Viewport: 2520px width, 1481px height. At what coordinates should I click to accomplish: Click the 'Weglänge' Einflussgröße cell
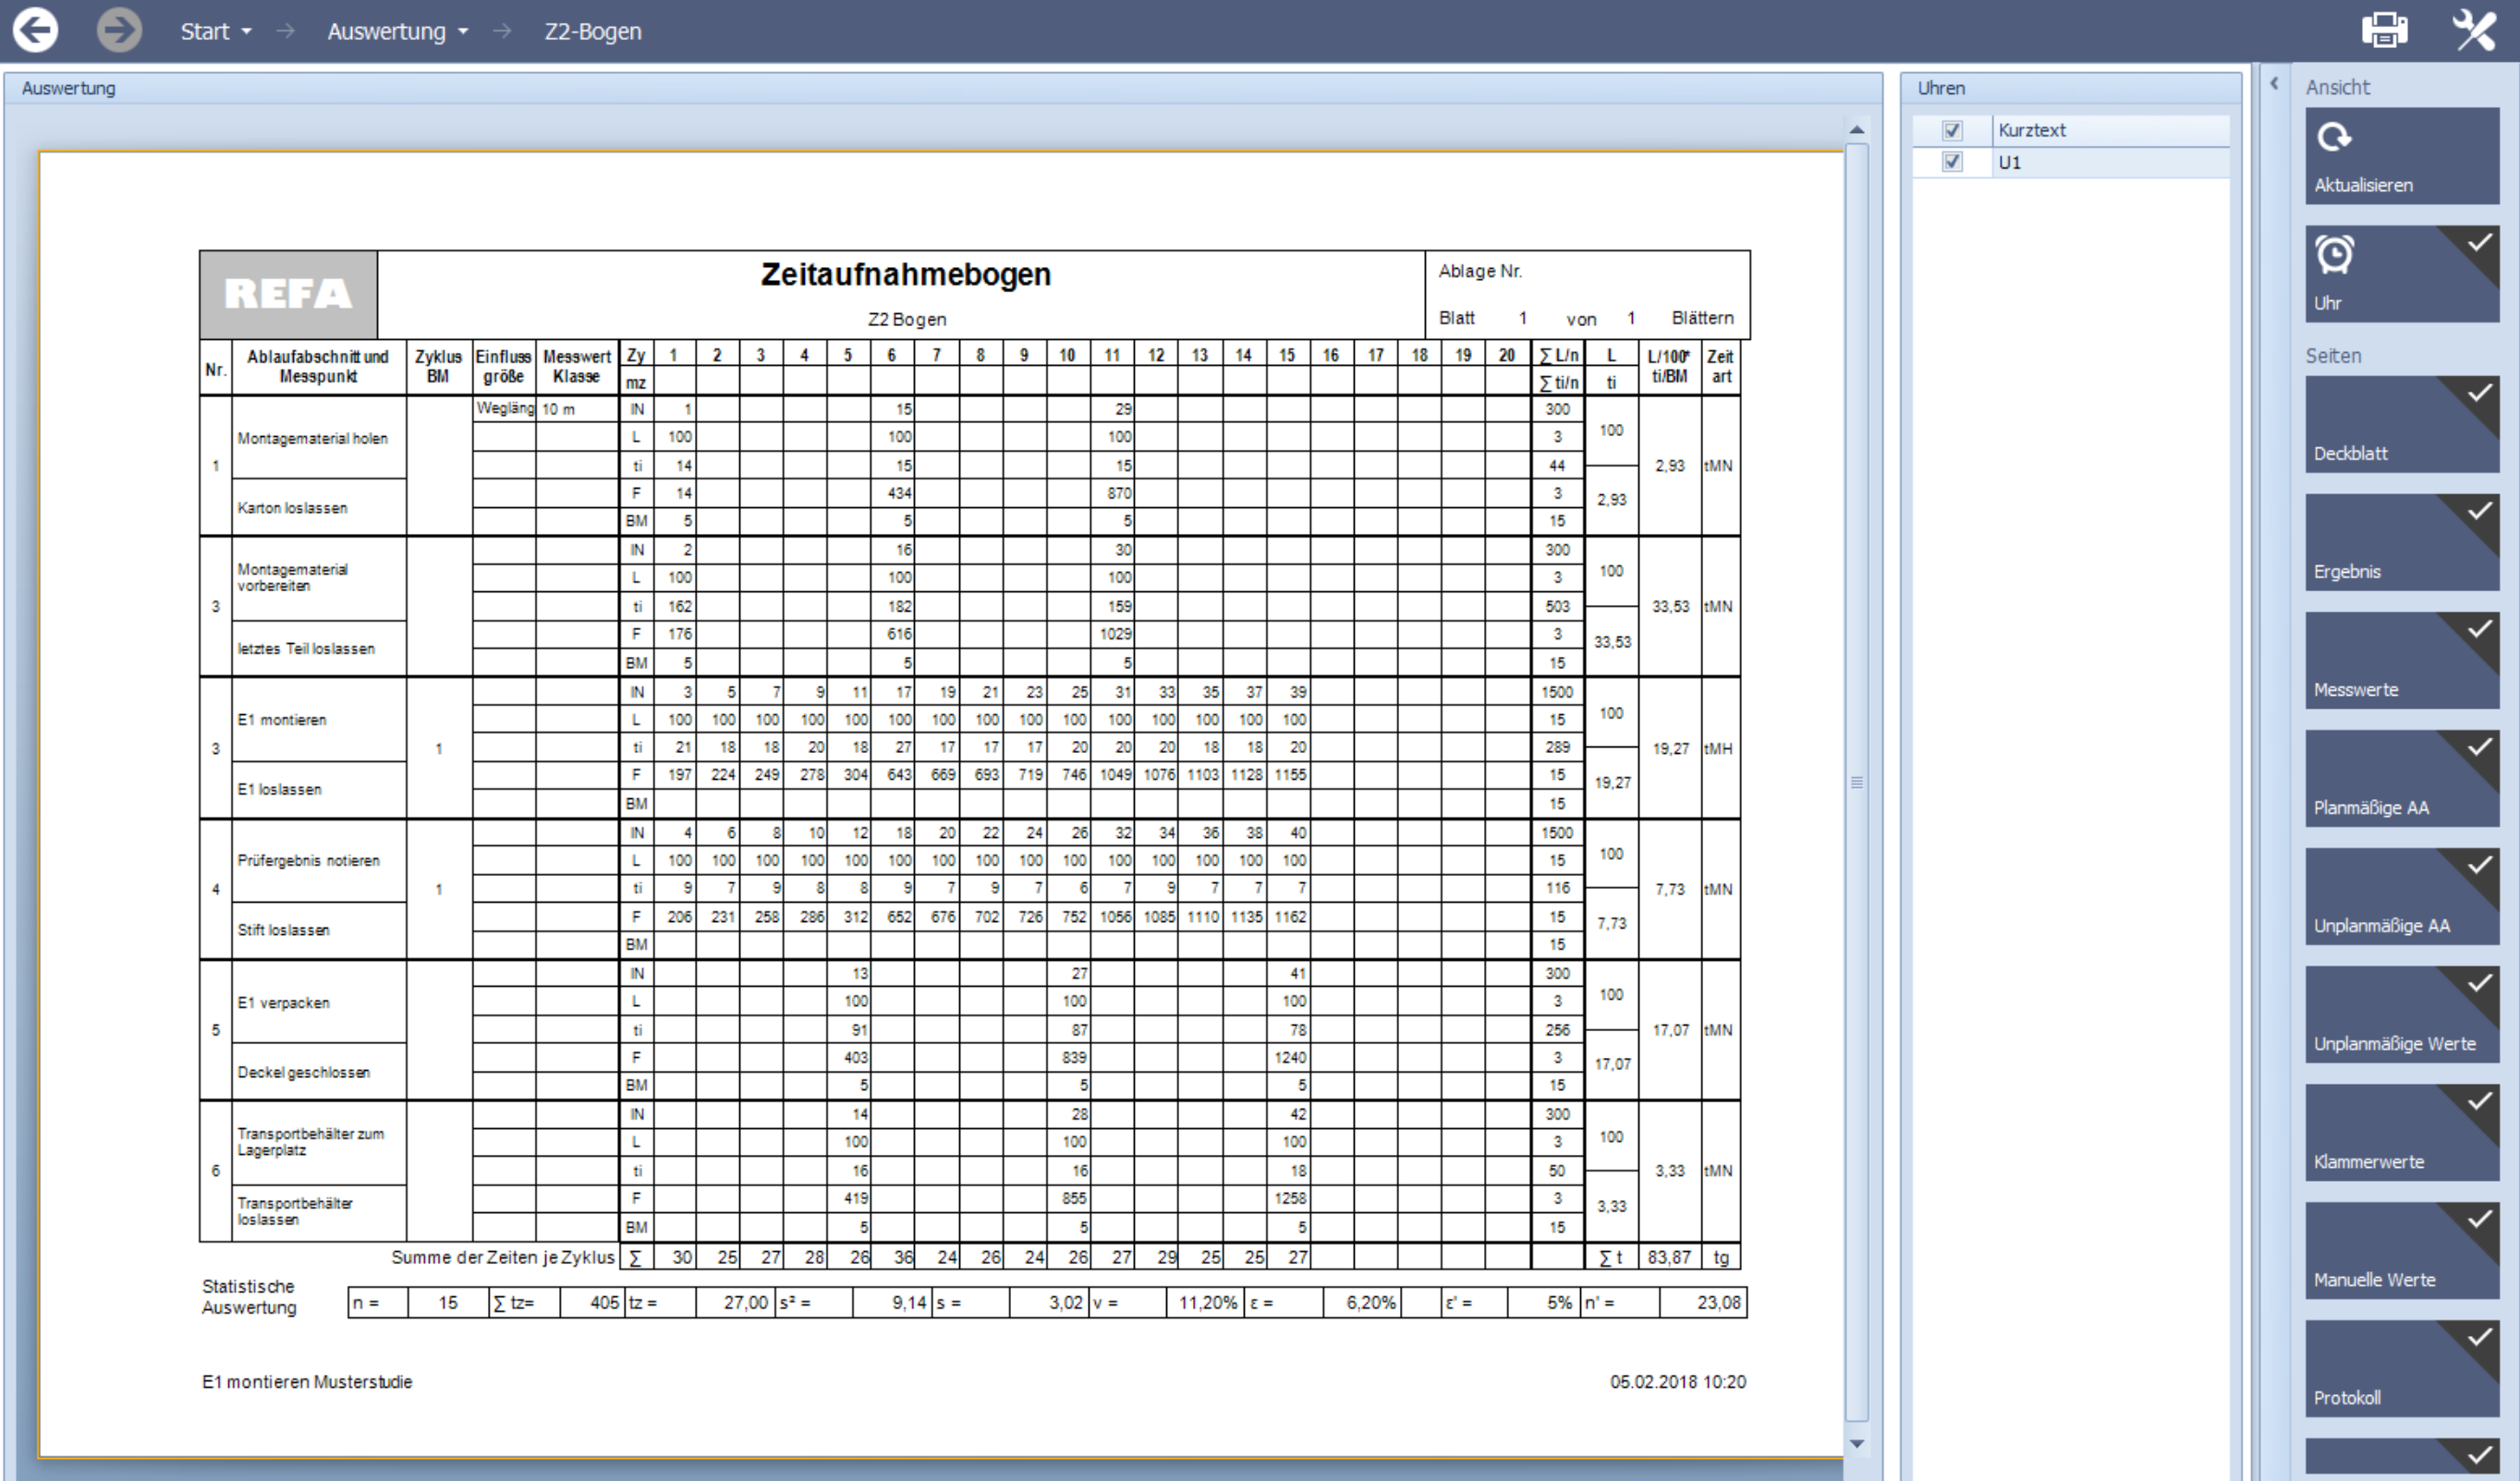click(504, 409)
